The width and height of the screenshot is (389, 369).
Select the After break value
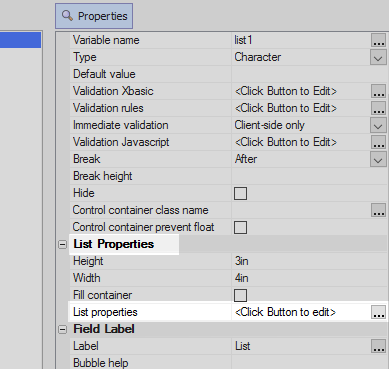click(x=246, y=159)
